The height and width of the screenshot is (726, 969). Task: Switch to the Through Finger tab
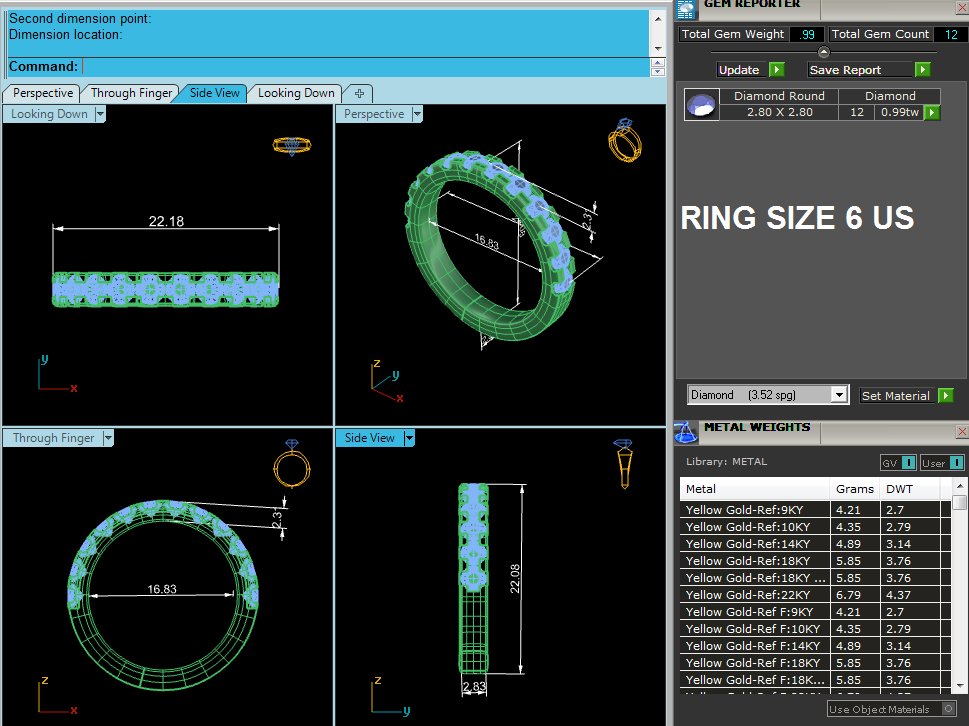(131, 93)
